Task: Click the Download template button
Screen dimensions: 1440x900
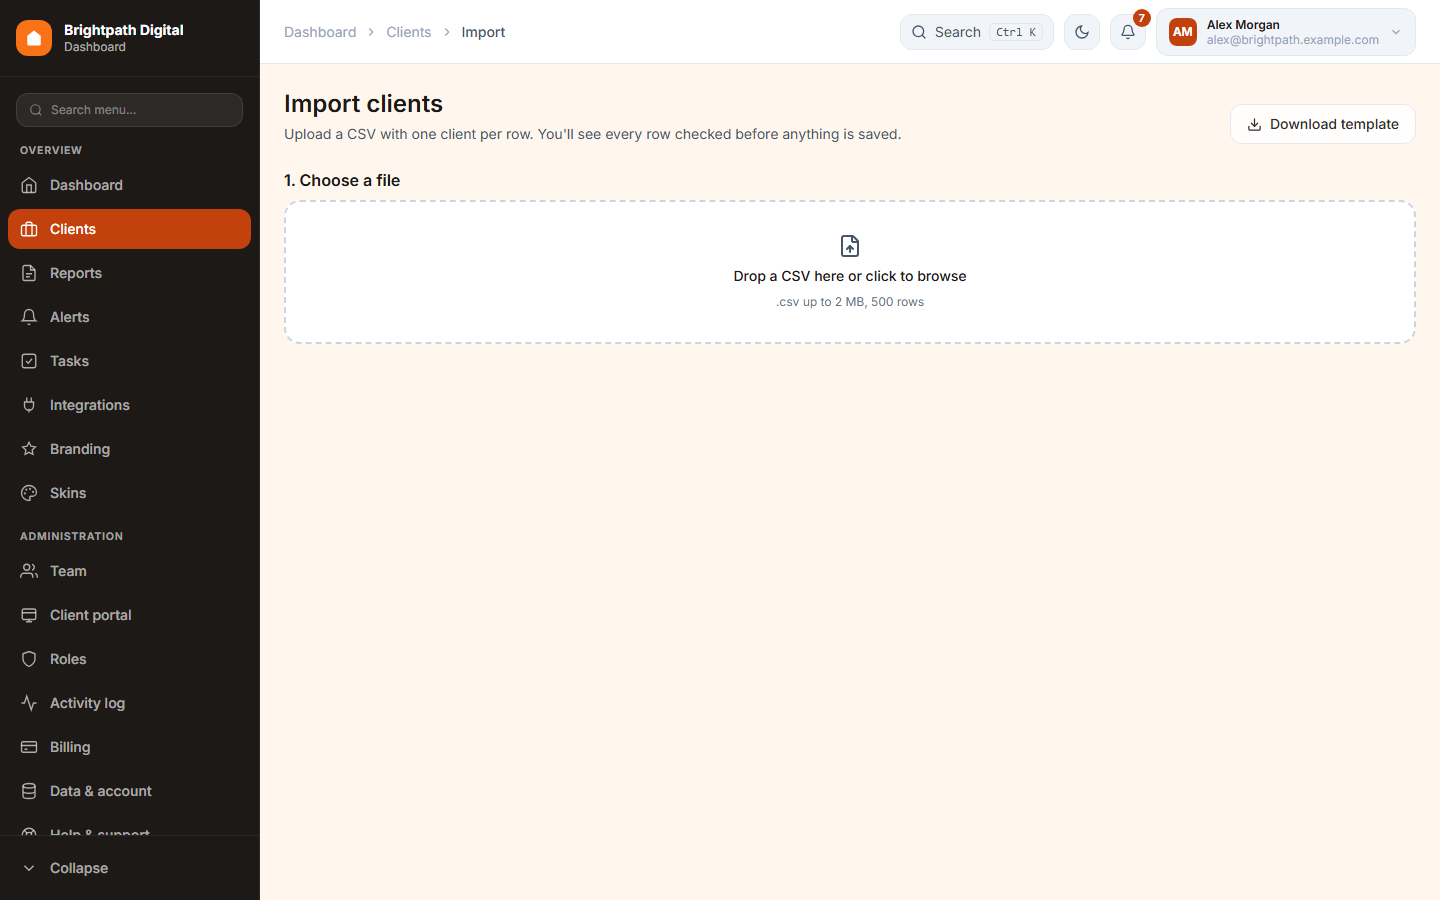Action: 1323,124
